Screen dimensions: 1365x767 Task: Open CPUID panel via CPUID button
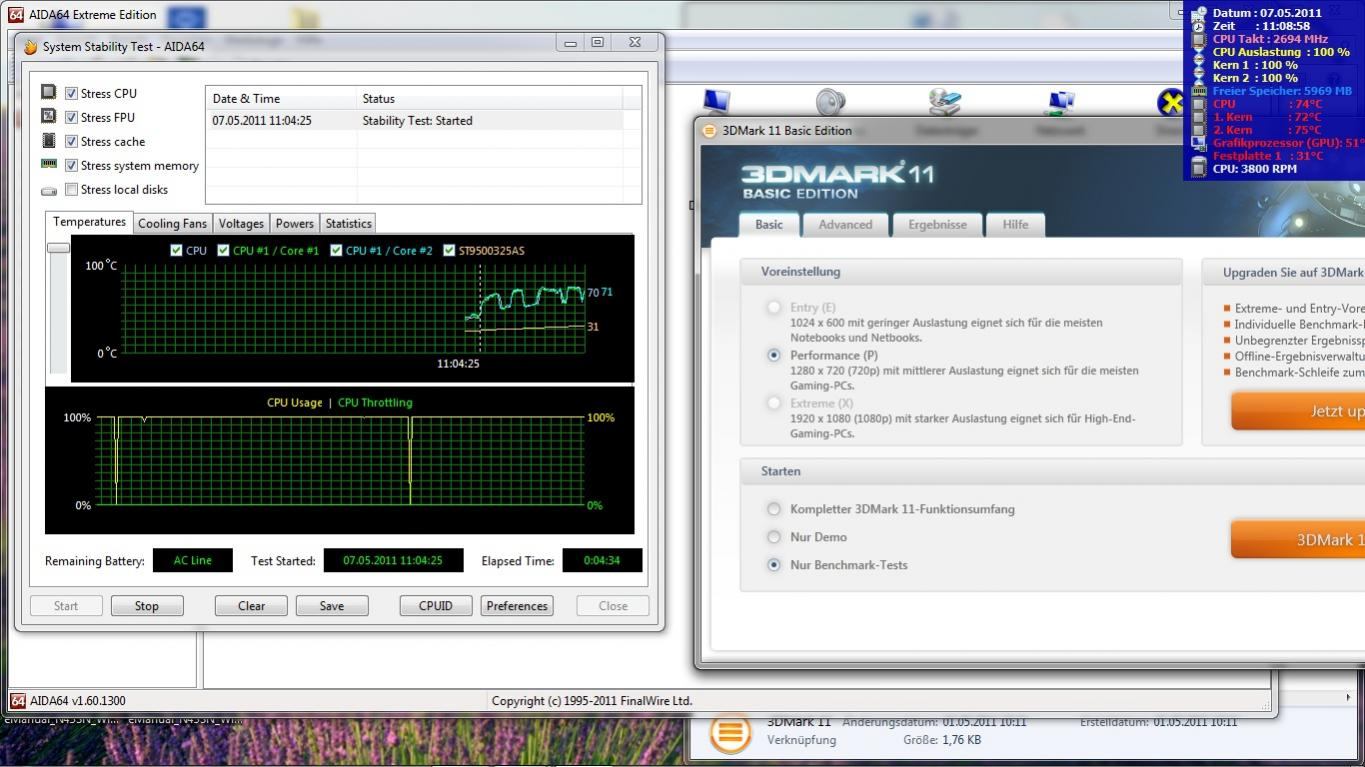(436, 606)
